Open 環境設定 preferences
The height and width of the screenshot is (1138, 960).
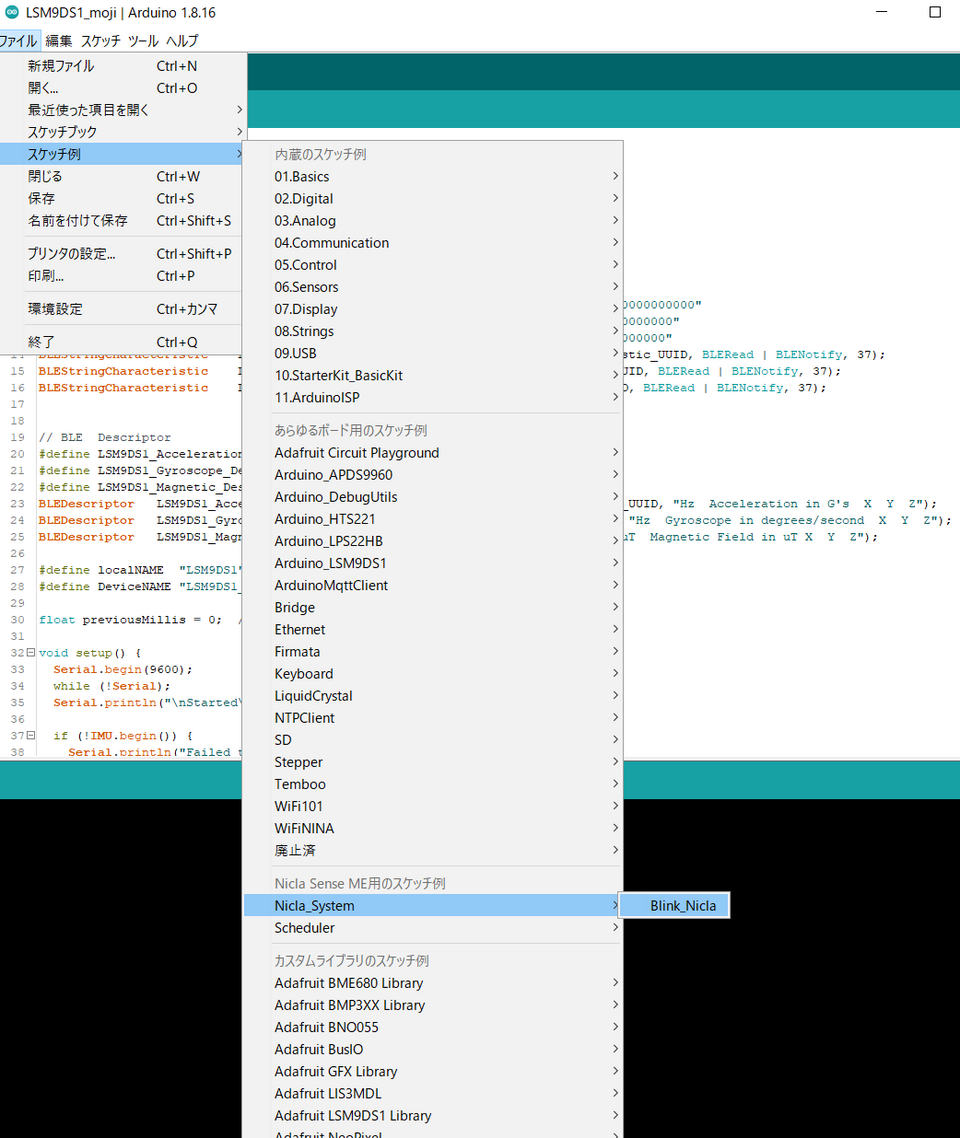tap(55, 309)
